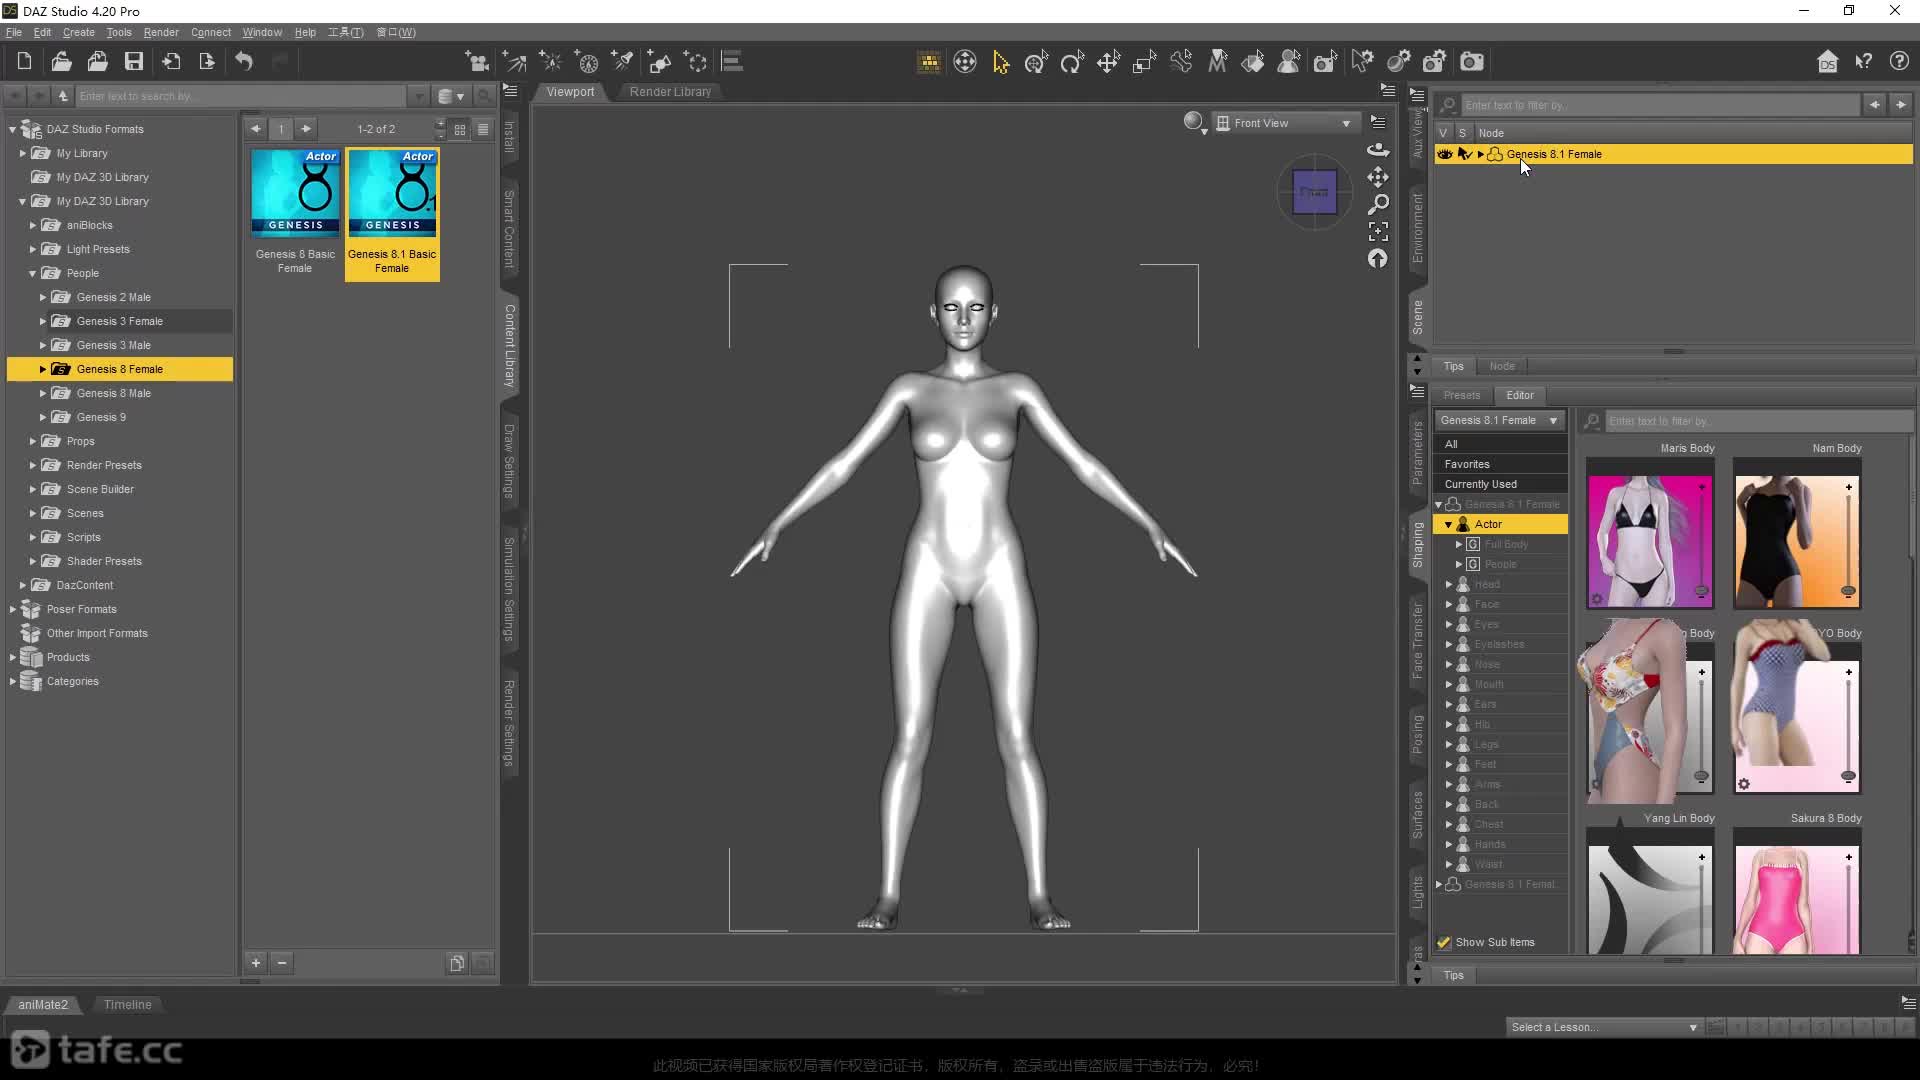Viewport: 1920px width, 1080px height.
Task: Click the content library add plus button
Action: [x=256, y=963]
